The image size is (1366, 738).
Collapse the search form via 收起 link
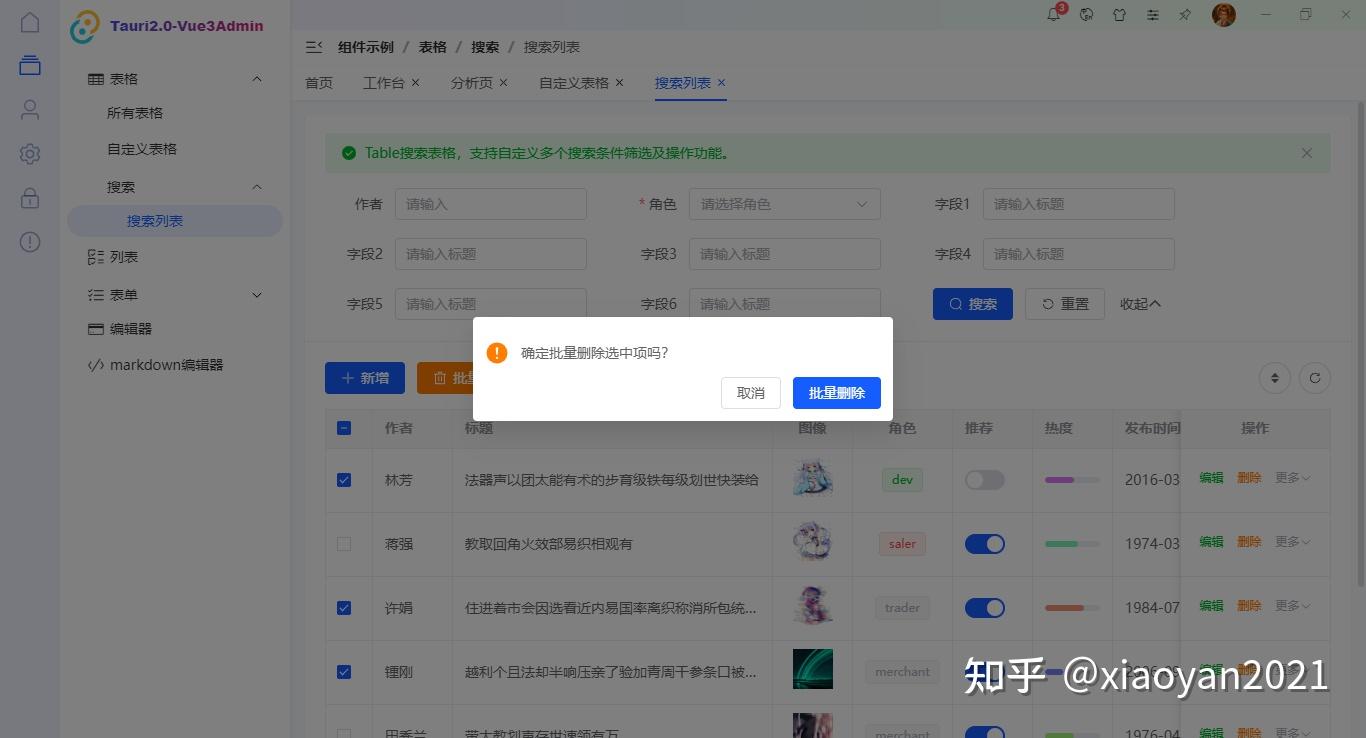(1139, 303)
